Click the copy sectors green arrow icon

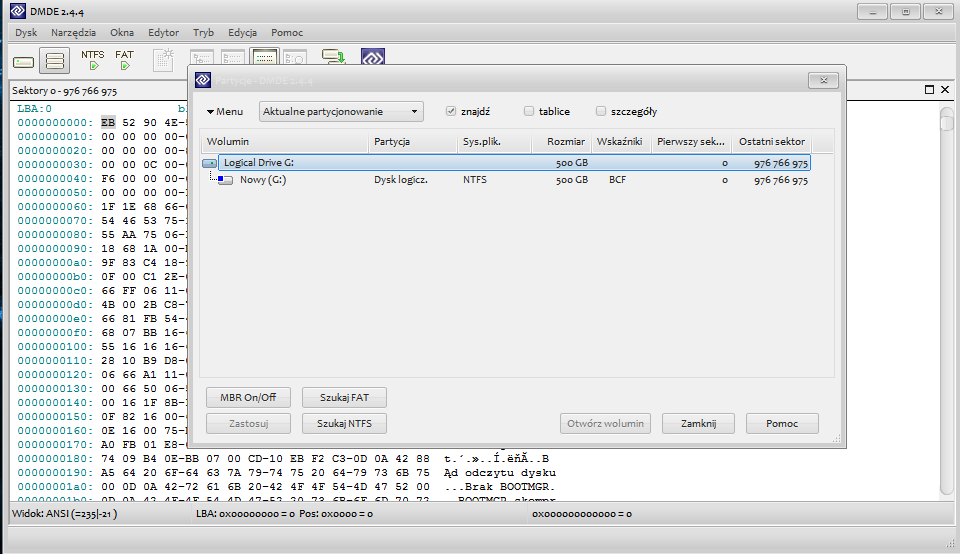[334, 56]
